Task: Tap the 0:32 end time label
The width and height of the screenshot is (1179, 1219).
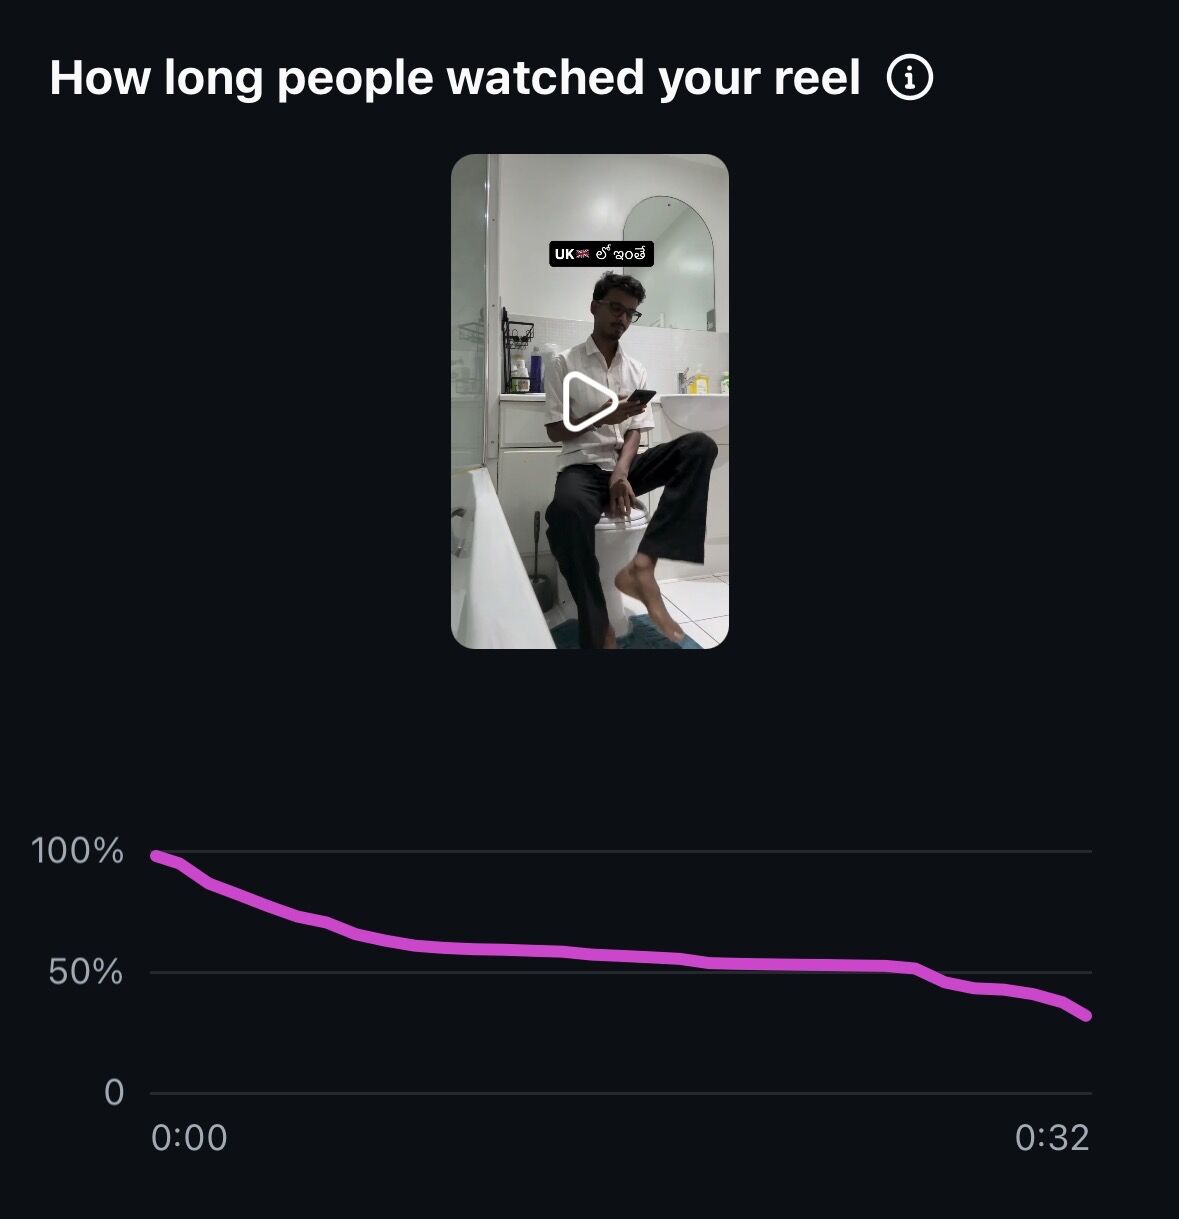Action: [x=1052, y=1138]
